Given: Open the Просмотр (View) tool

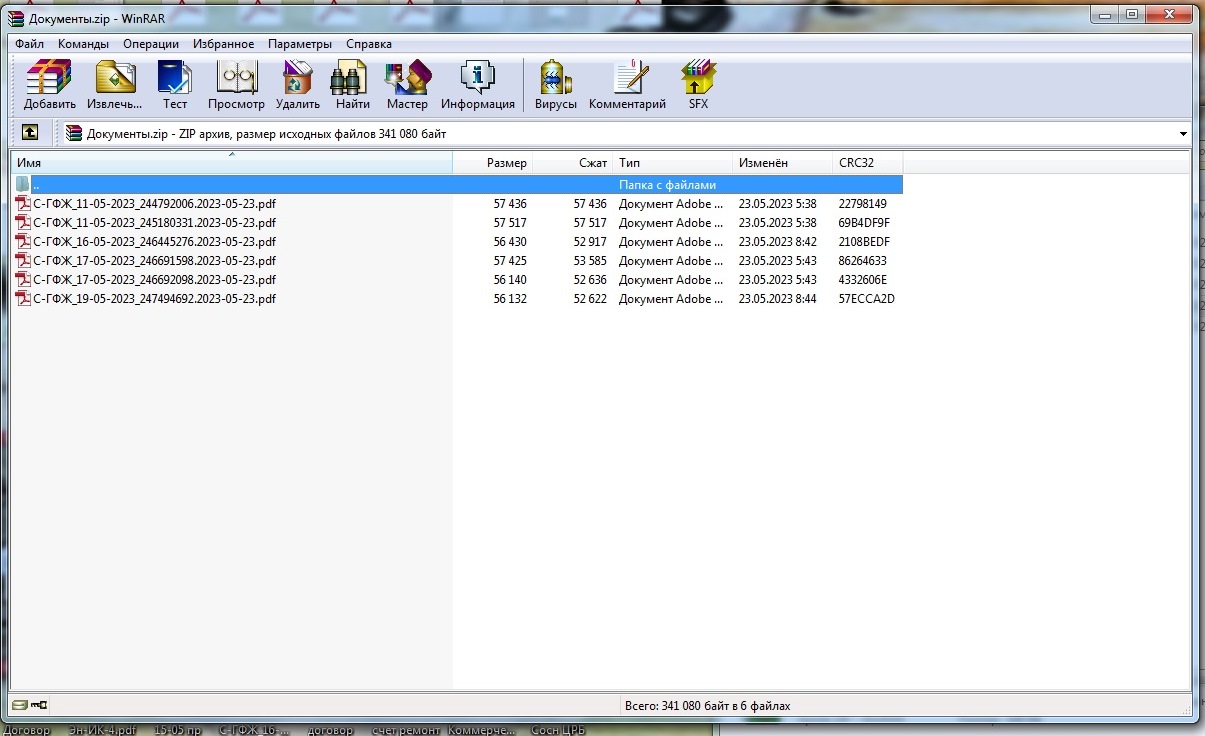Looking at the screenshot, I should point(236,84).
